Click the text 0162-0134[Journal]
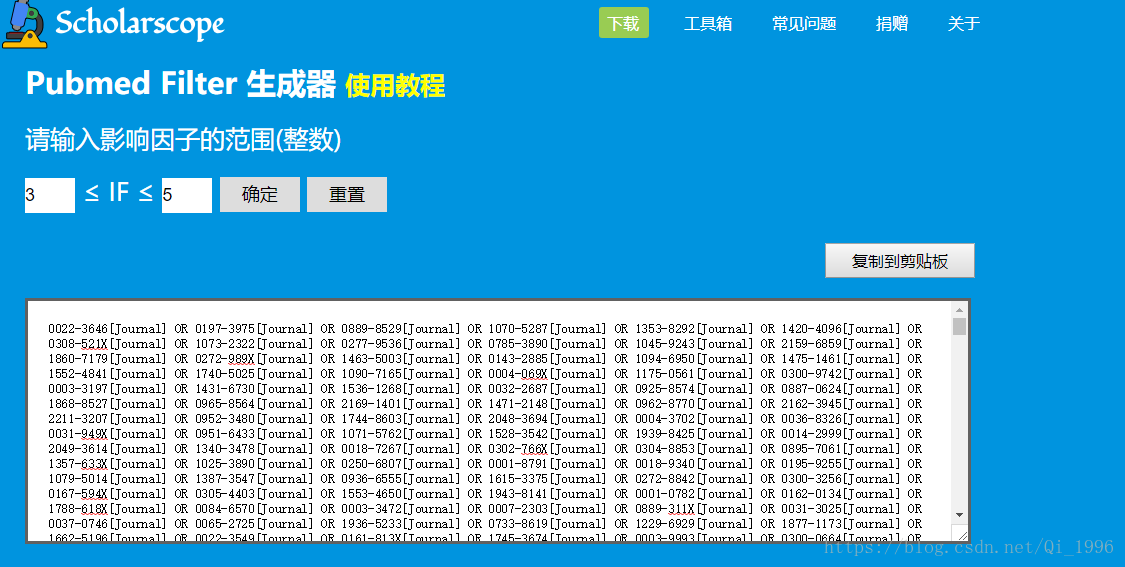Image resolution: width=1125 pixels, height=567 pixels. [x=840, y=494]
